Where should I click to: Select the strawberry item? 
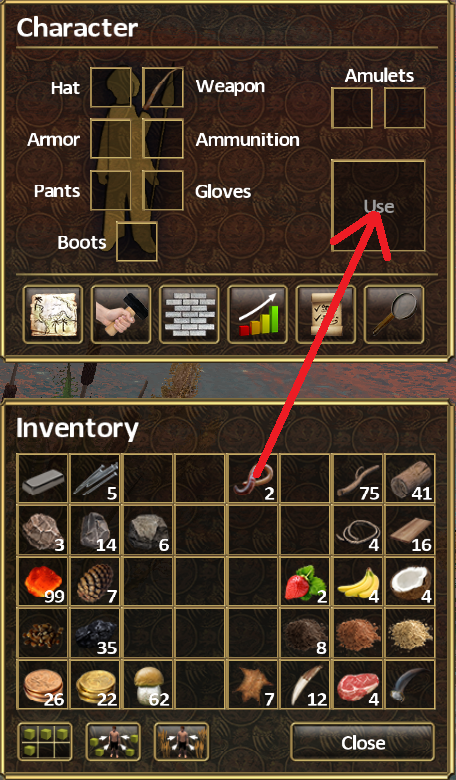(305, 582)
